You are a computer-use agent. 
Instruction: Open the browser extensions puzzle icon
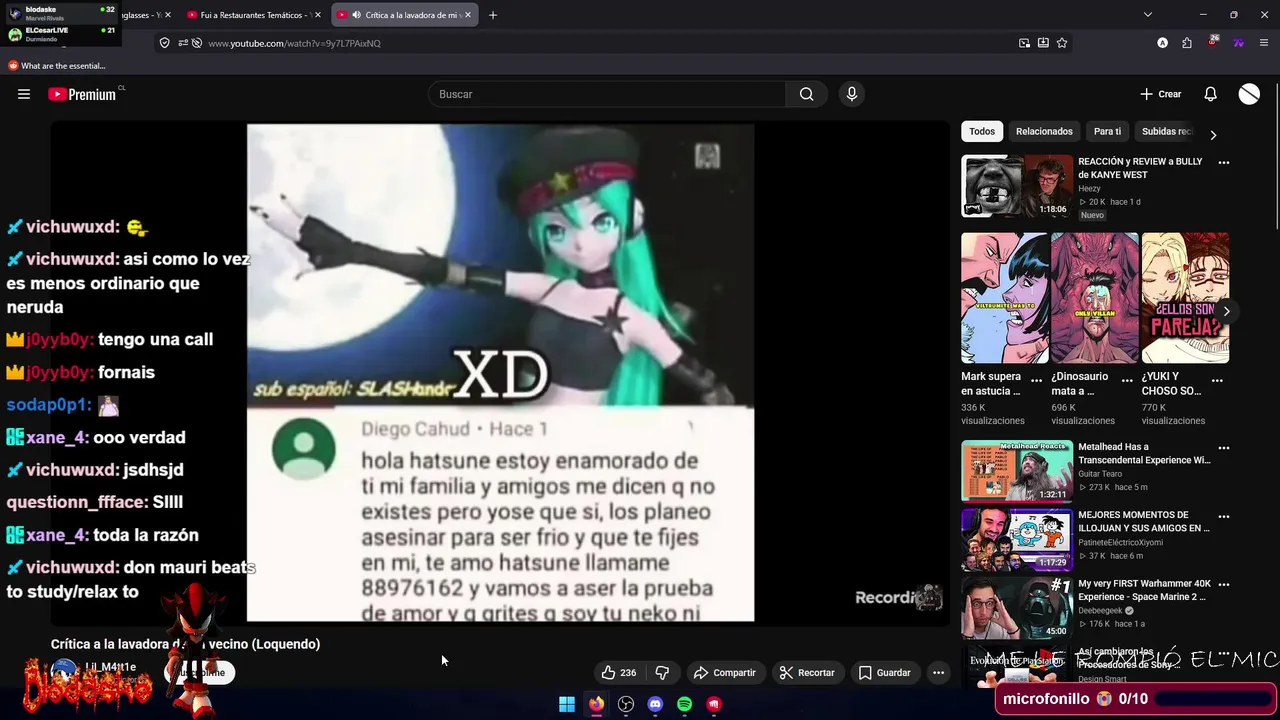(1187, 43)
